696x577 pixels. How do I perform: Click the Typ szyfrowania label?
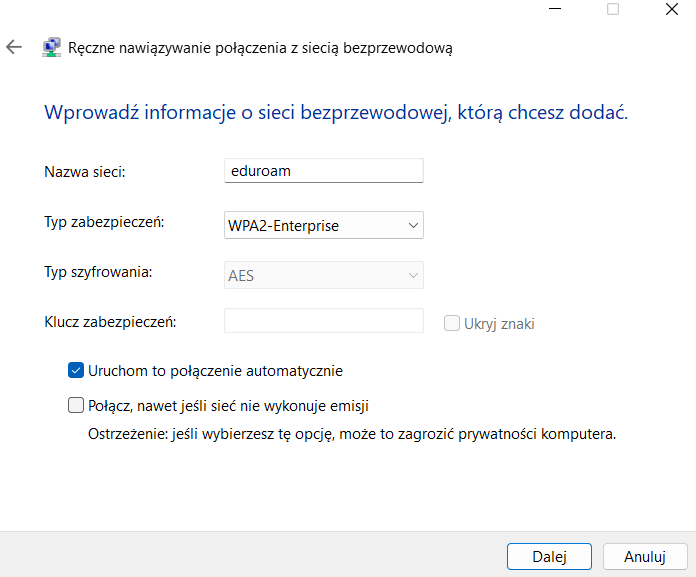pos(98,272)
